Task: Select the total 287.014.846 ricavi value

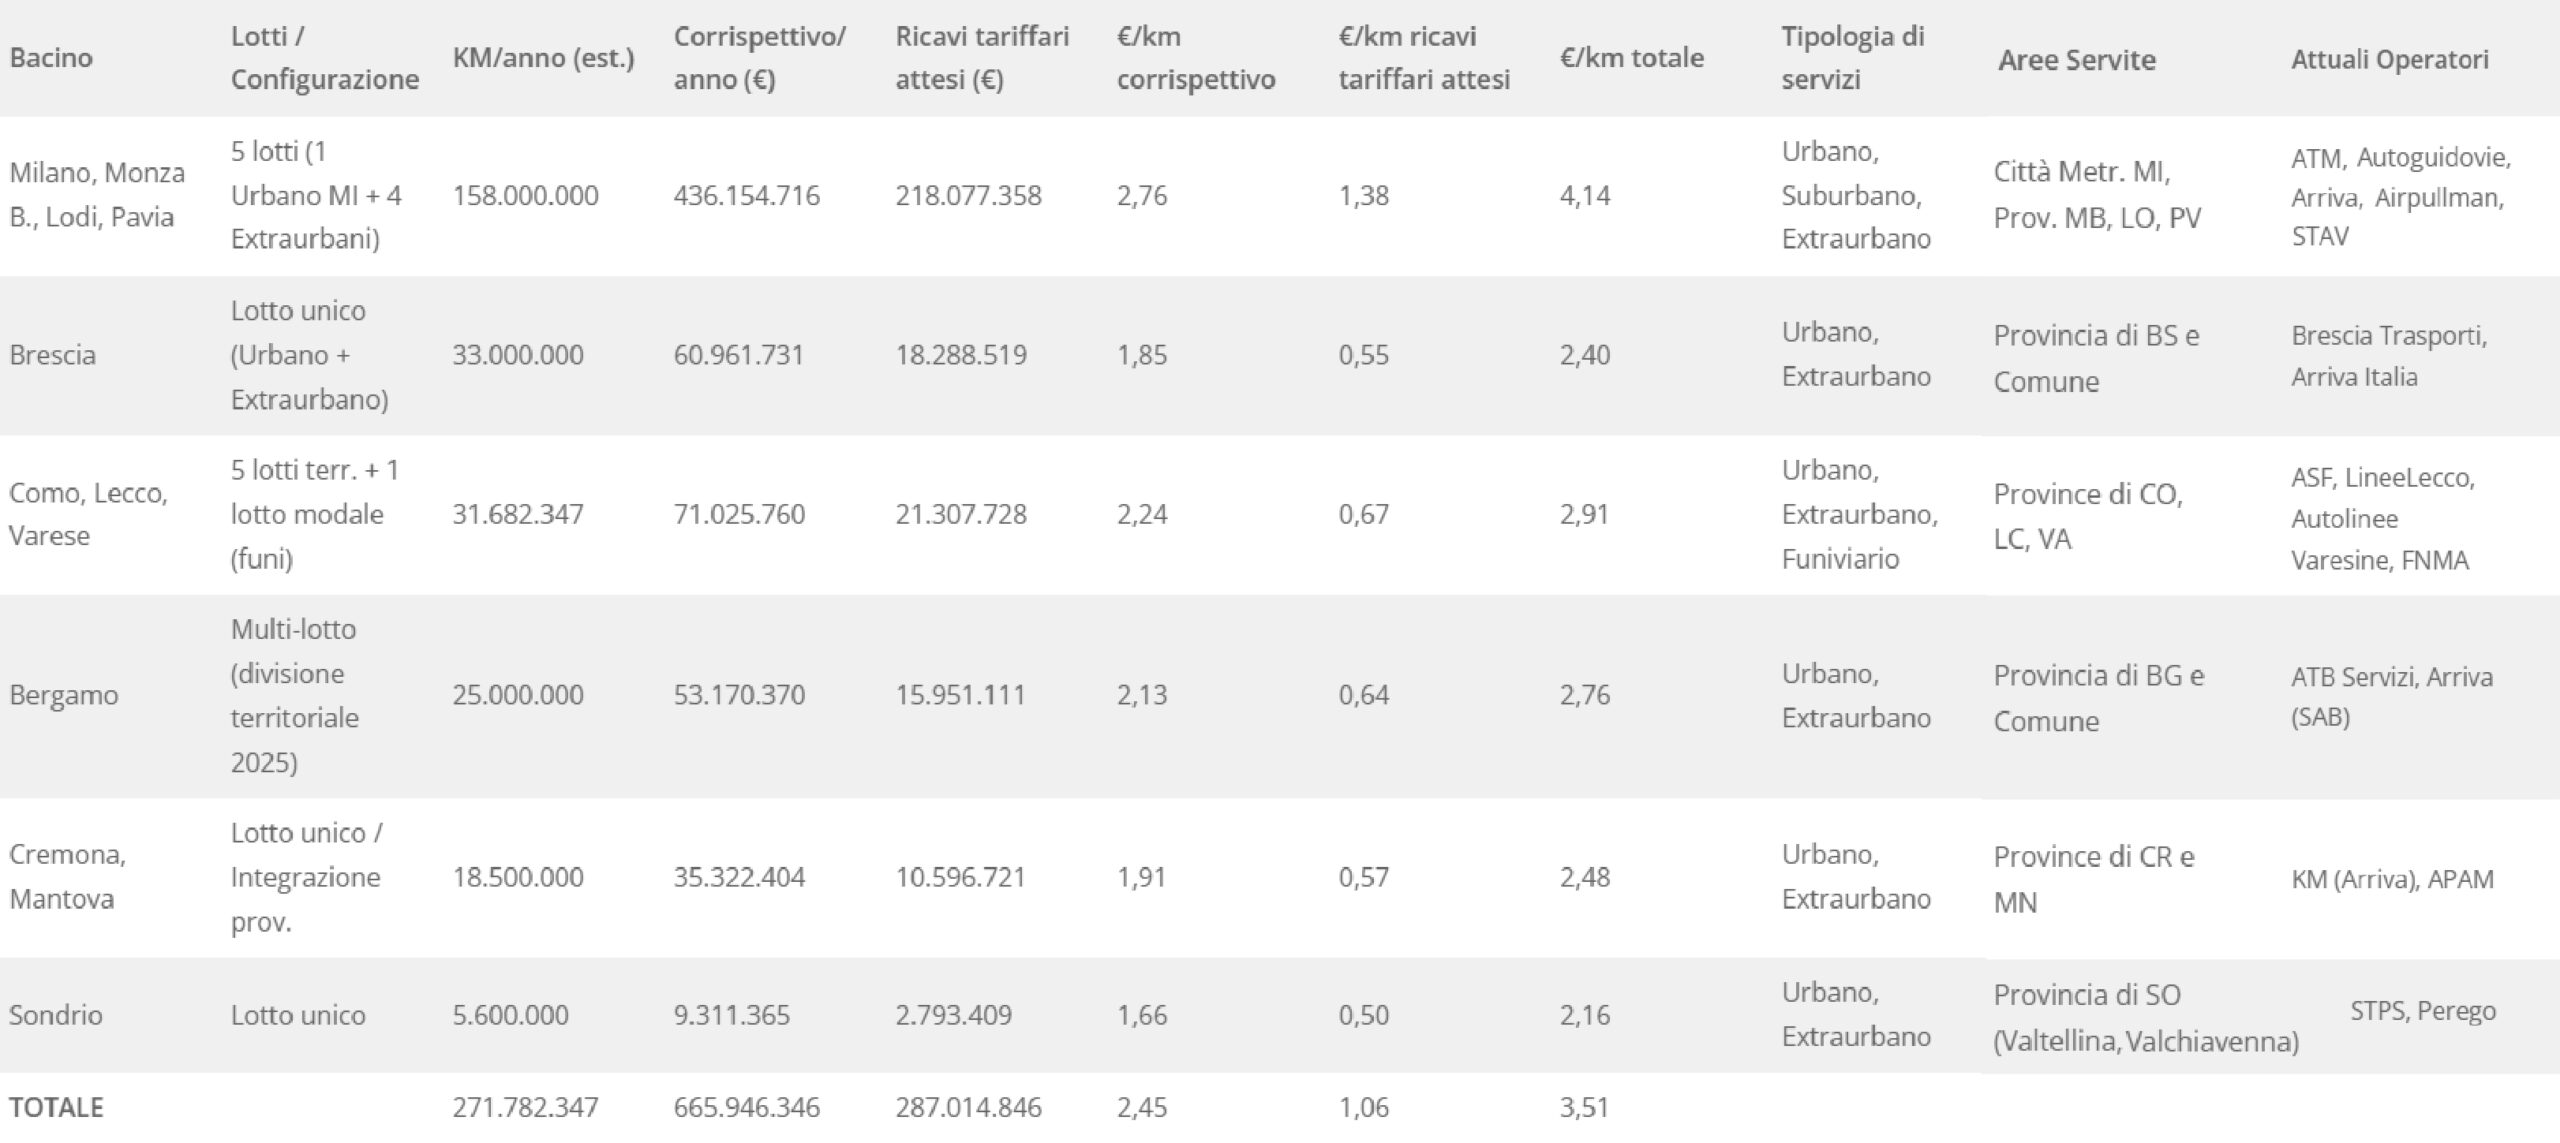Action: 968,1107
